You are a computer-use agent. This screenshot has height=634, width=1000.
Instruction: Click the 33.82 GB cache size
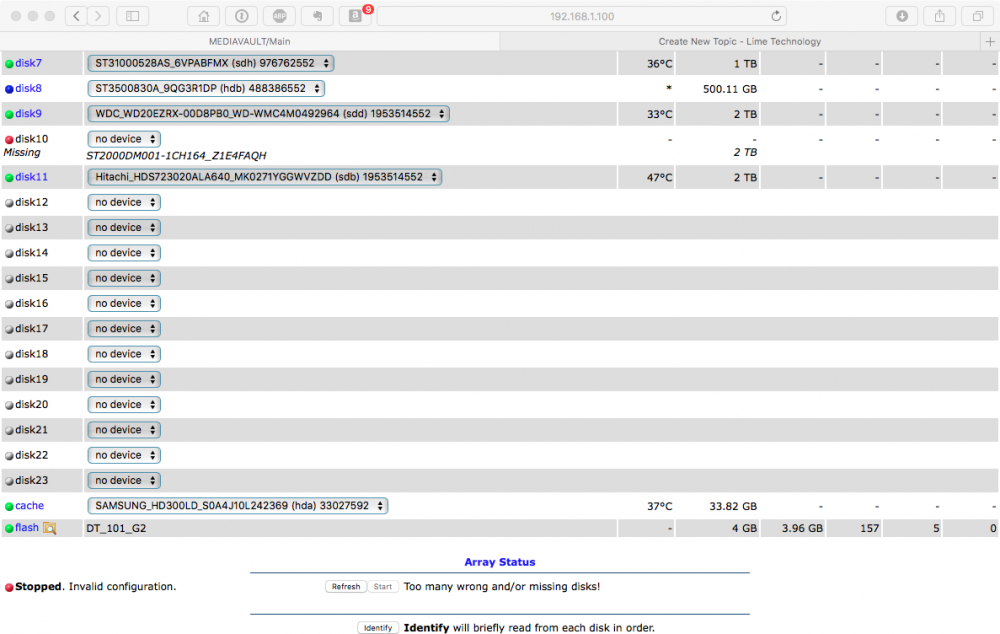[733, 506]
